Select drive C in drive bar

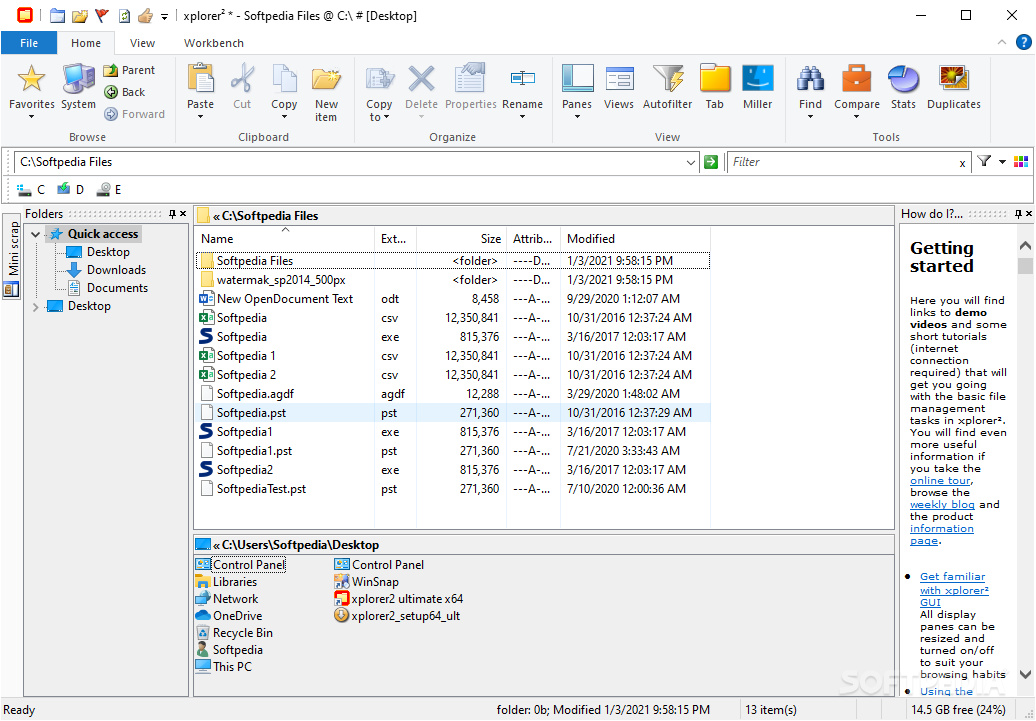tap(31, 190)
